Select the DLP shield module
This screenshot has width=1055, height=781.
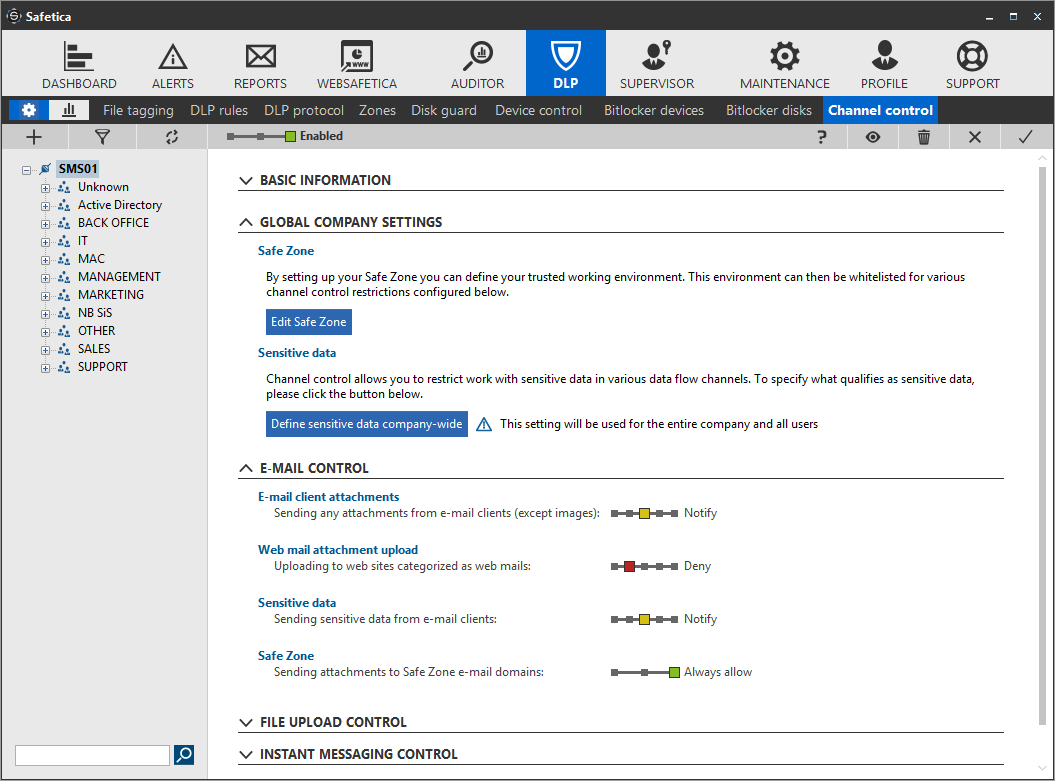click(x=566, y=63)
